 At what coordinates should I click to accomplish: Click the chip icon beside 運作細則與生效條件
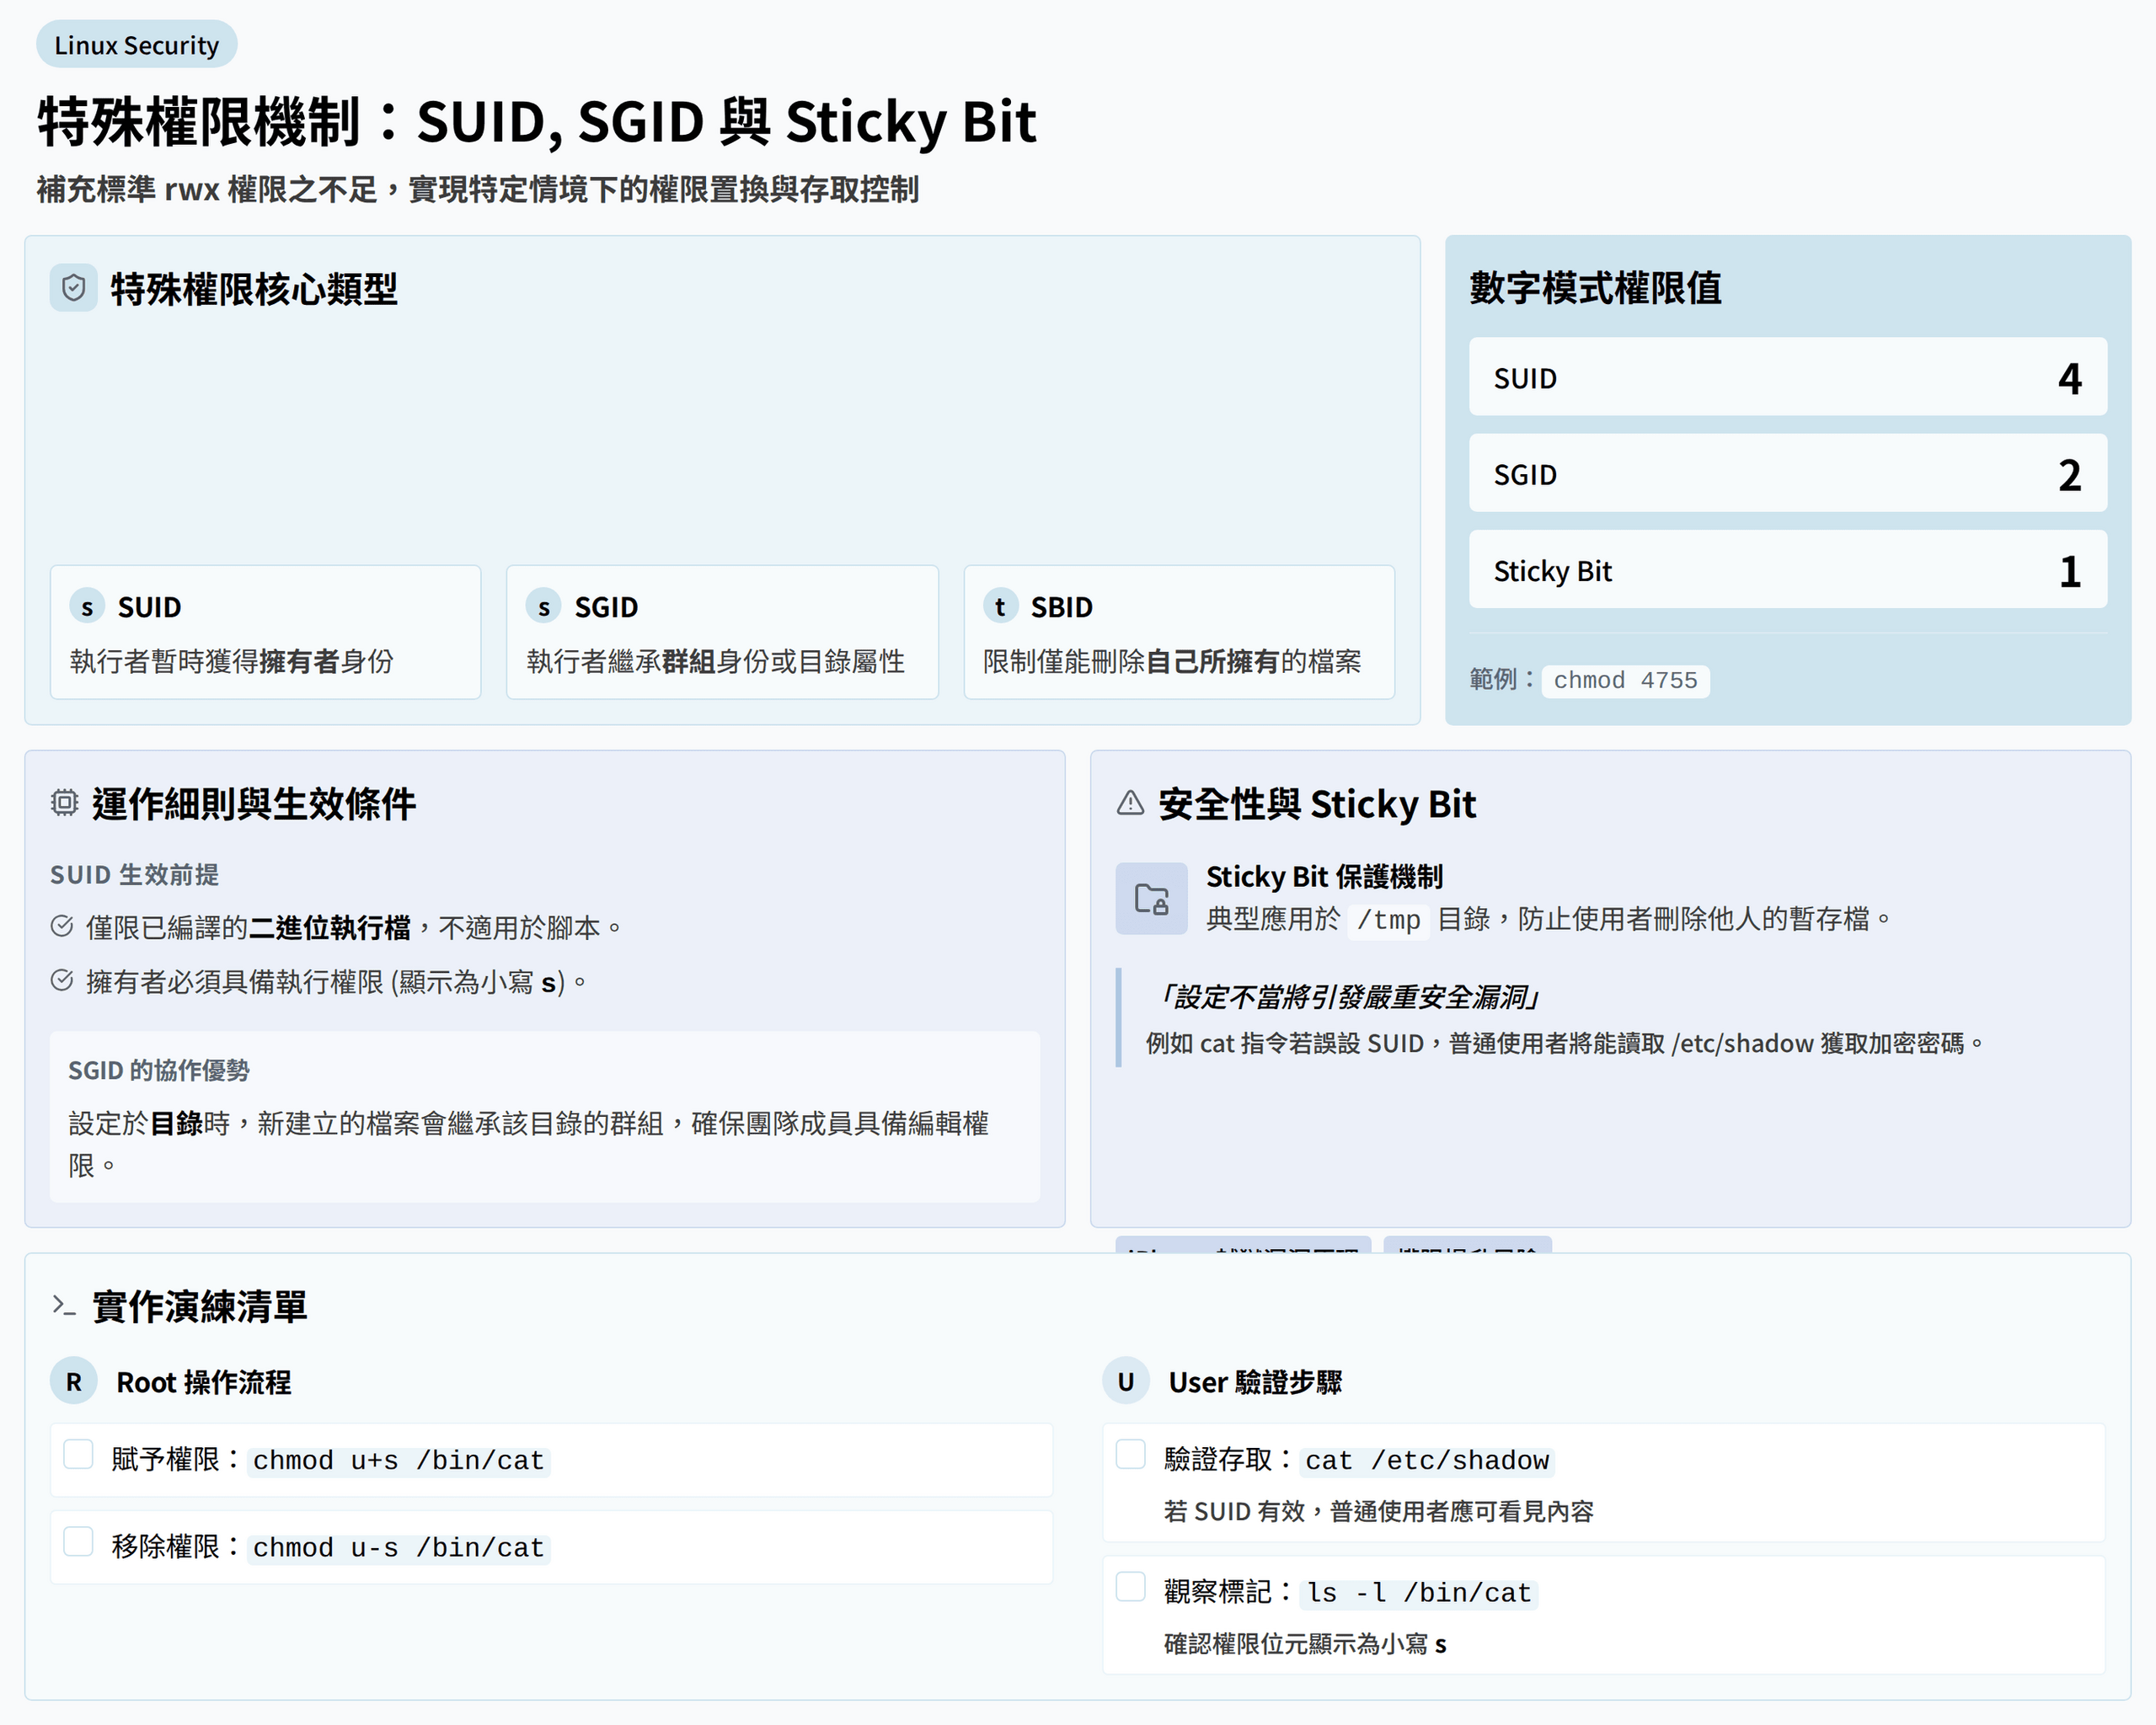click(x=65, y=803)
